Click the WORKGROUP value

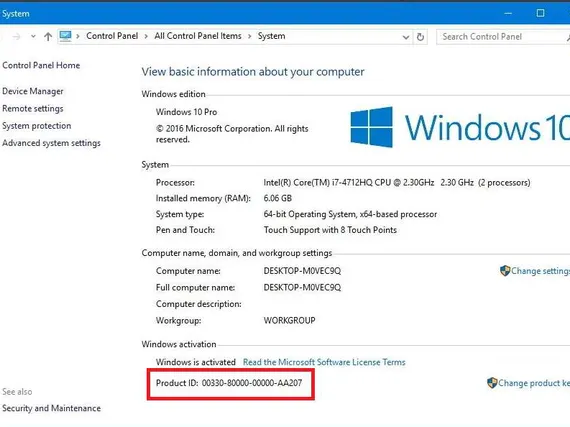[289, 321]
